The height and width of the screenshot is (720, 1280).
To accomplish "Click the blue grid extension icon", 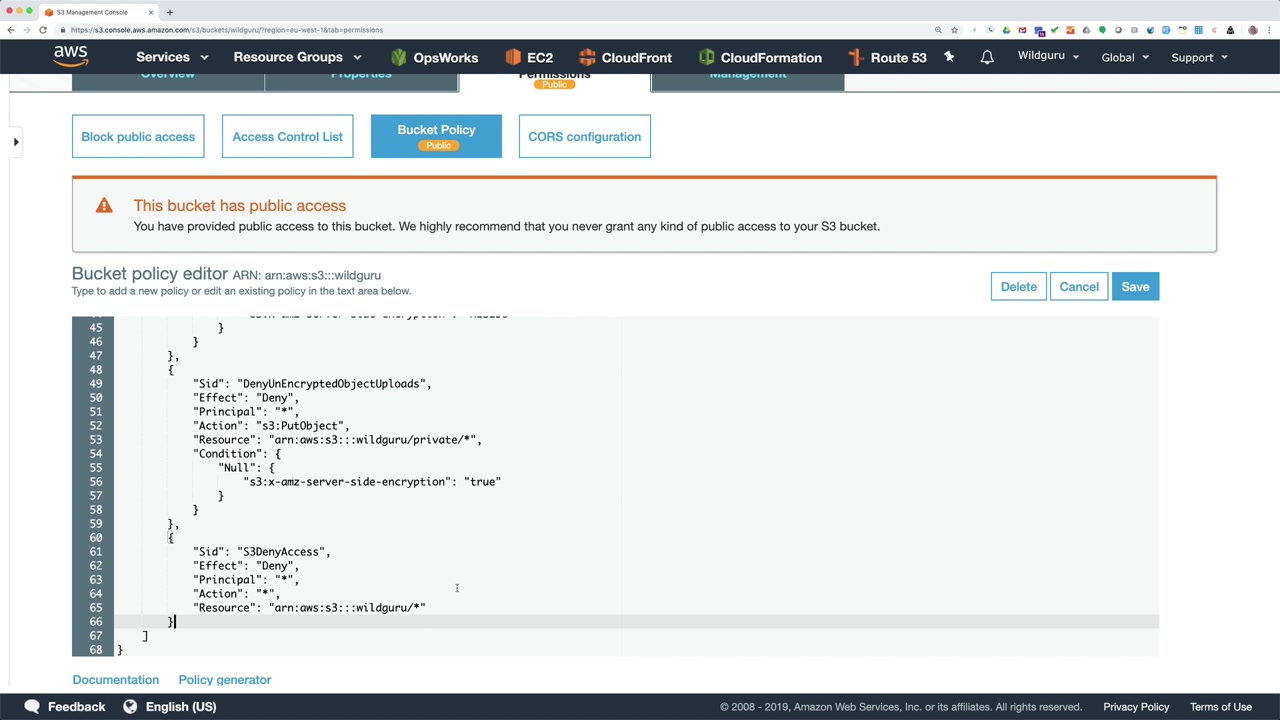I will click(x=1198, y=30).
